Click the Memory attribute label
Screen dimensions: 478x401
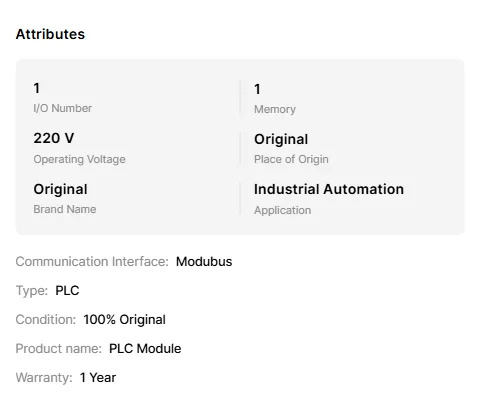[275, 109]
